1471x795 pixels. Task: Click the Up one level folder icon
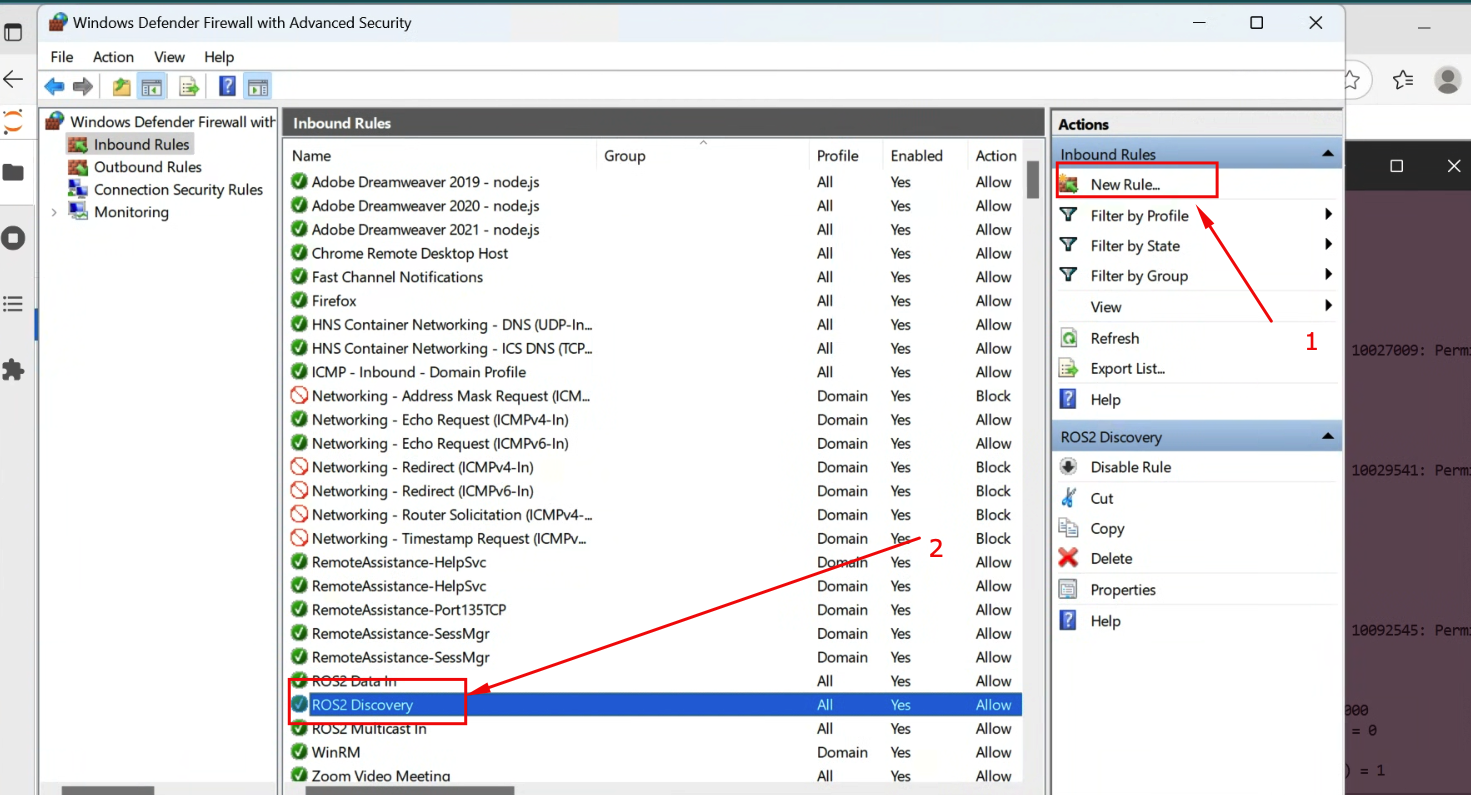[119, 86]
